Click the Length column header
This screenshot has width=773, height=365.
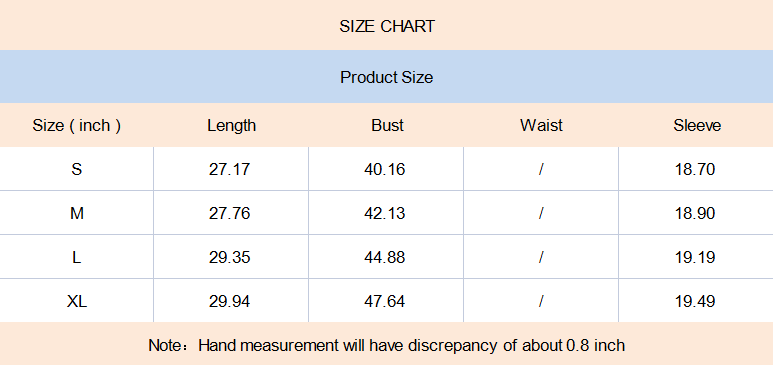(x=231, y=125)
